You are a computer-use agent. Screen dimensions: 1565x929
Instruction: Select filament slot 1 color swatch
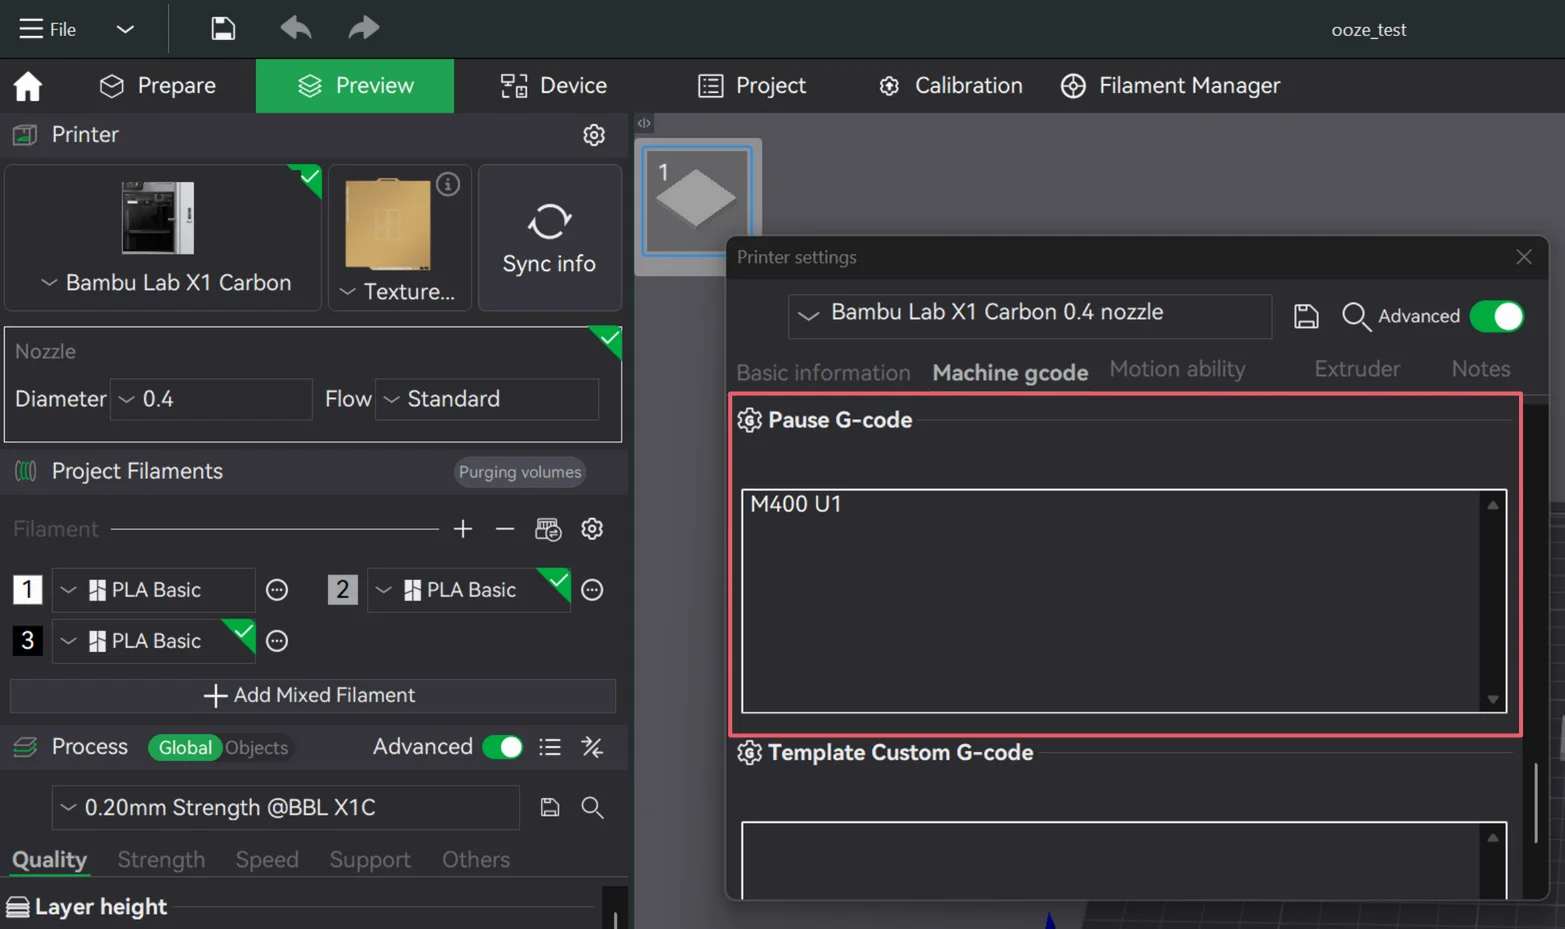click(x=27, y=590)
